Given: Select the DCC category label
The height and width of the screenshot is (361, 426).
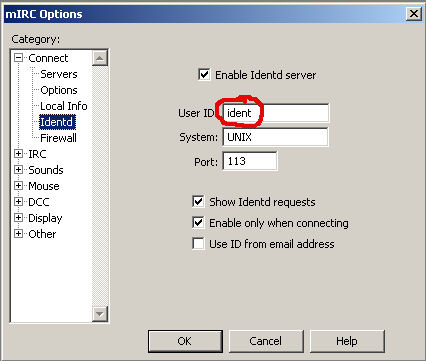Looking at the screenshot, I should coord(39,202).
